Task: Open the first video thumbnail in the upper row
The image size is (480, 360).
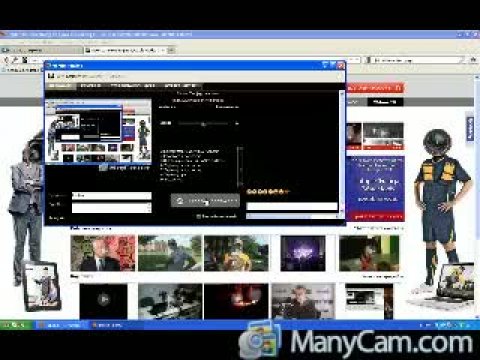Action: tap(103, 253)
